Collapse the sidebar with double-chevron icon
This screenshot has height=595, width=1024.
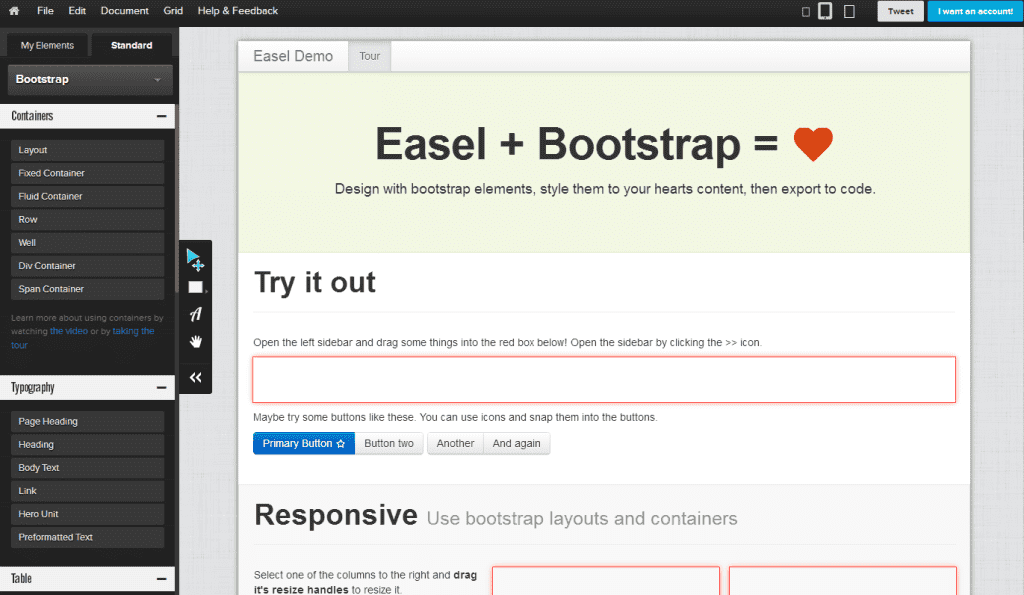point(195,378)
